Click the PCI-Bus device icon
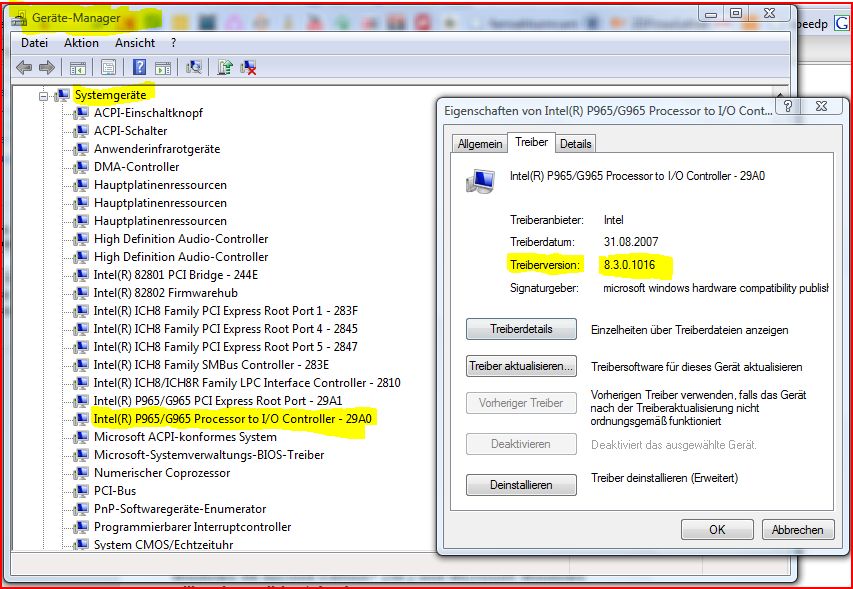The height and width of the screenshot is (589, 853). point(81,491)
